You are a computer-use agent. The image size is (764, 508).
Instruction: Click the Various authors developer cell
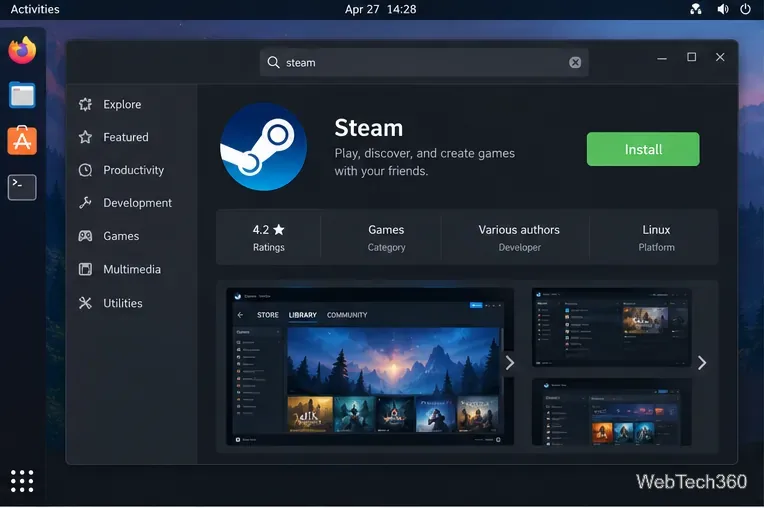pyautogui.click(x=518, y=237)
